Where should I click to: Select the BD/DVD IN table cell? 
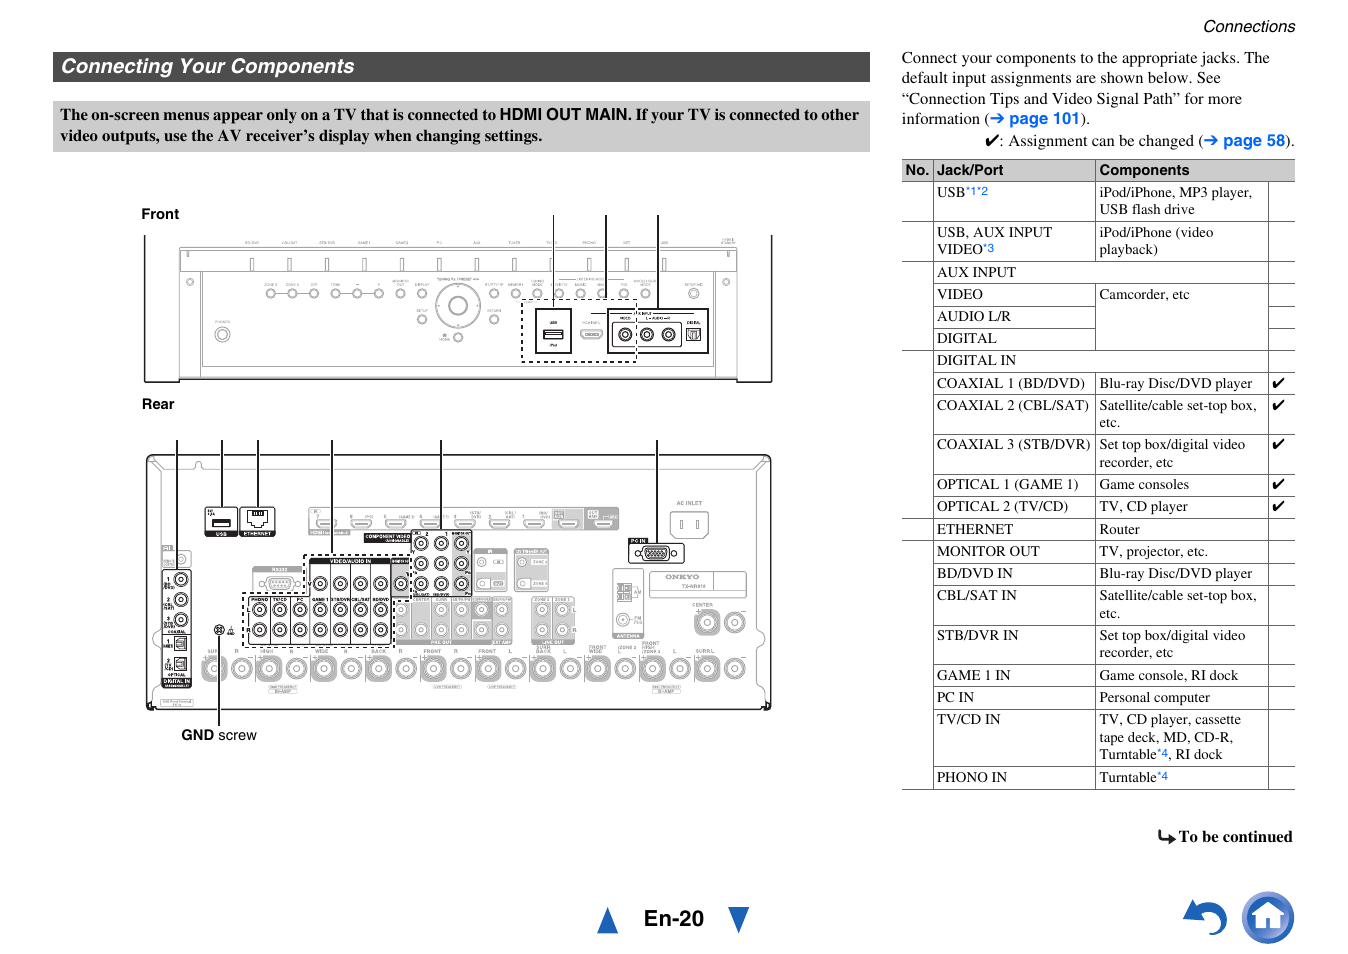[x=1014, y=573]
